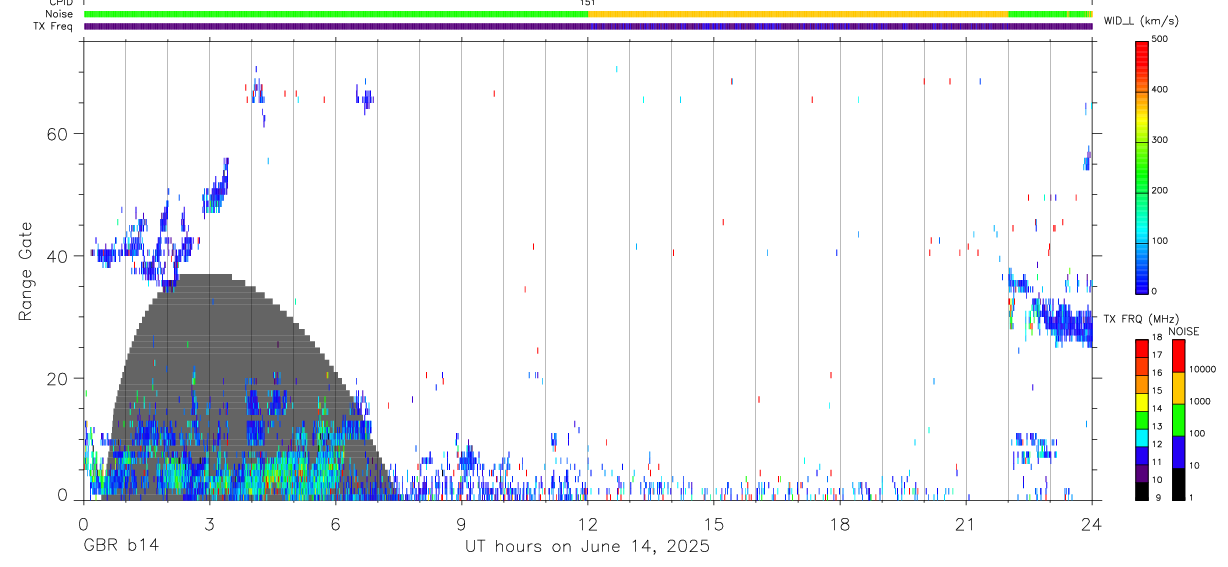This screenshot has width=1228, height=567.
Task: Click the 'NOISE' legend title
Action: [1183, 331]
